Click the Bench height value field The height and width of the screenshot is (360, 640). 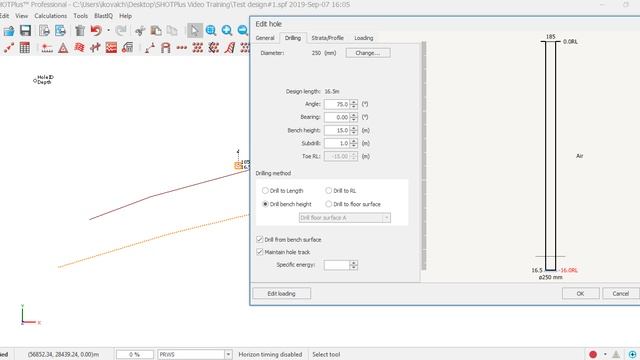click(337, 130)
